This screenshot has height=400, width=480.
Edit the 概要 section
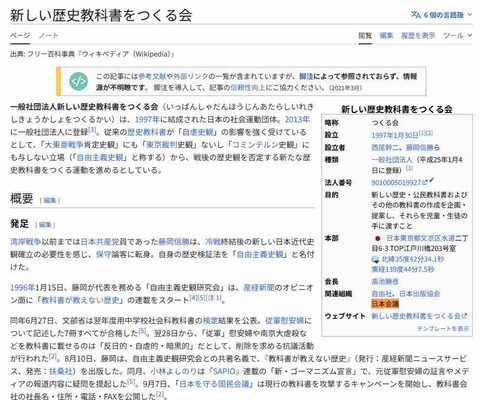50,200
